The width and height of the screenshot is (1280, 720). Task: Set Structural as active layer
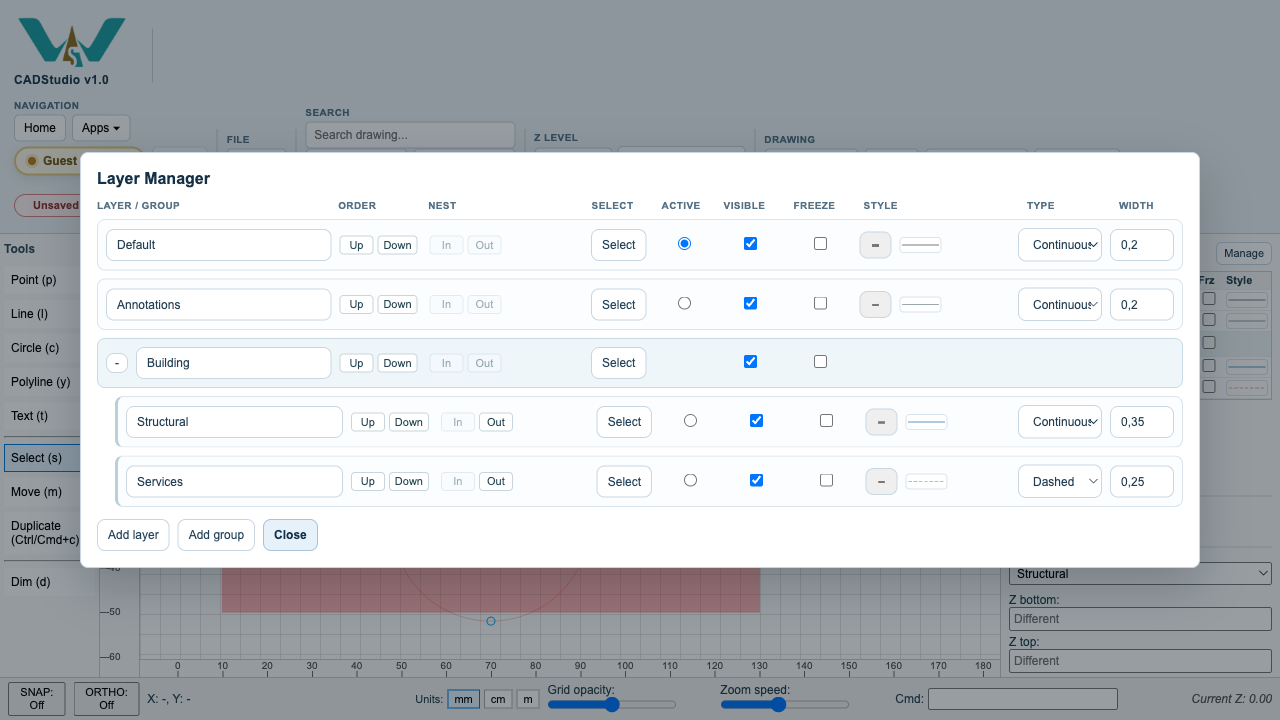(x=690, y=421)
